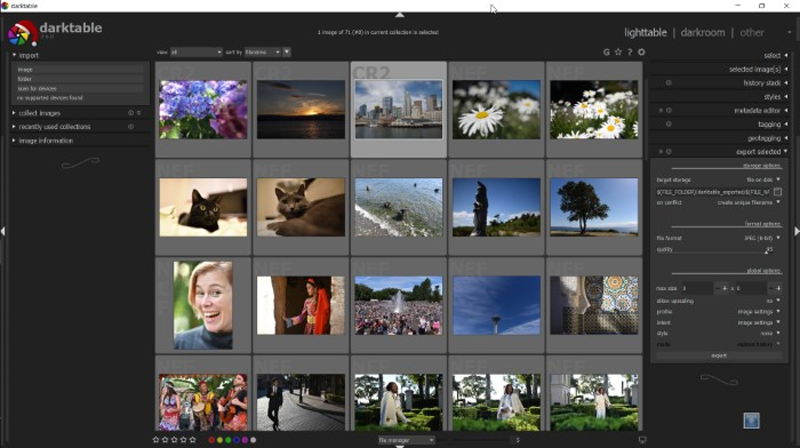Screen dimensions: 800x448
Task: Reset the collect images module parameters
Action: click(x=131, y=113)
